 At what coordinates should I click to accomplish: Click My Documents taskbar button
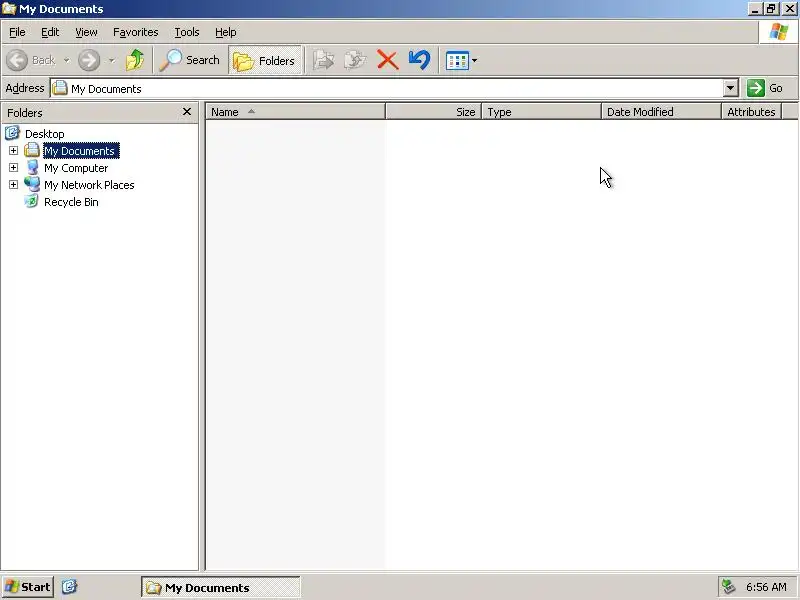(220, 587)
